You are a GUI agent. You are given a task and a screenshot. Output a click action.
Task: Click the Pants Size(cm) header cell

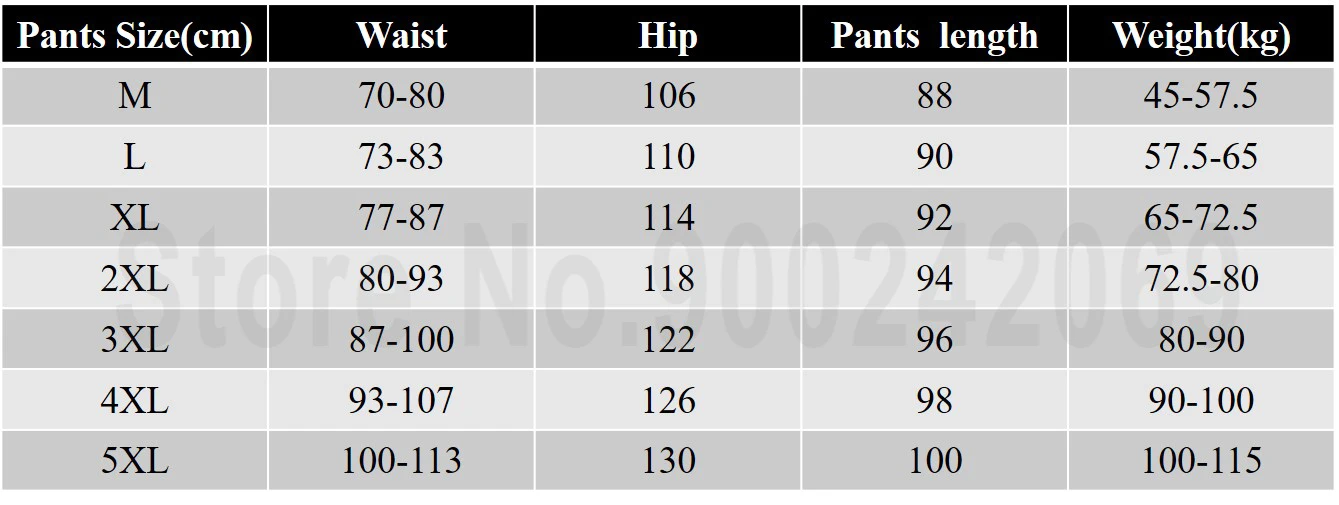[x=134, y=36]
